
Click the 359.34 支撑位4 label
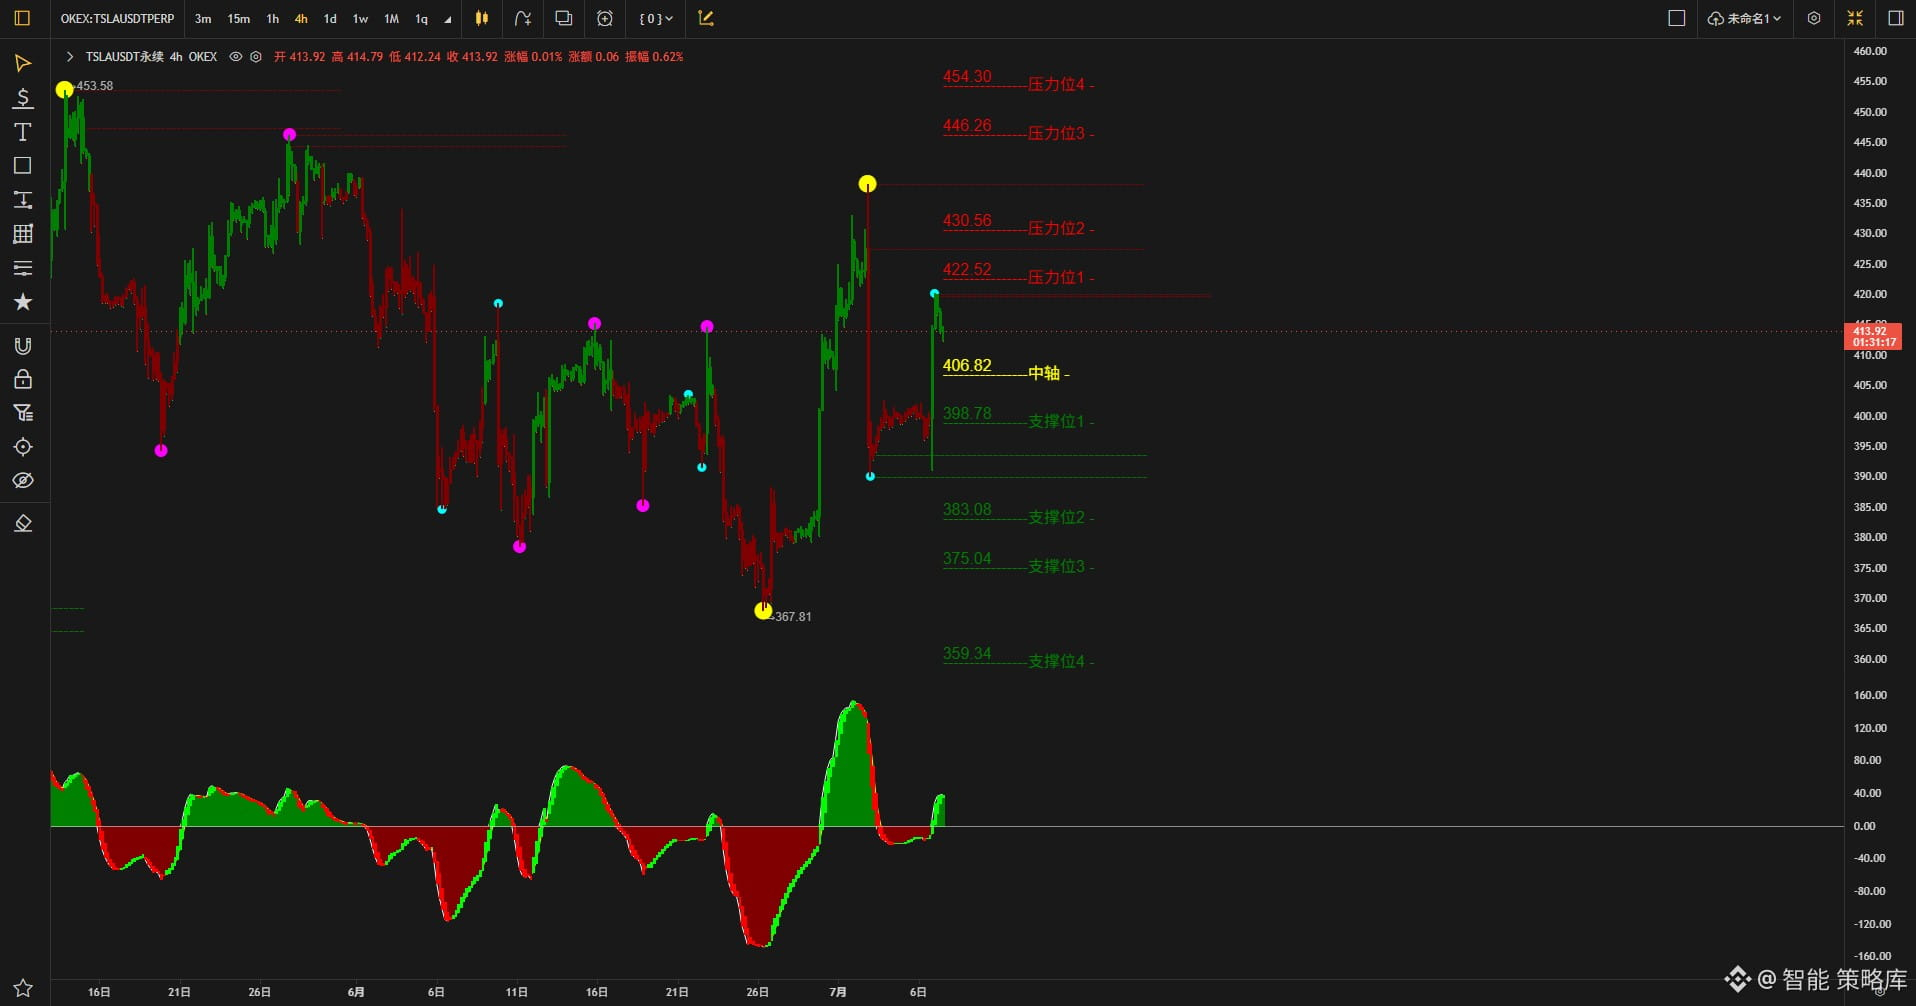(x=1018, y=657)
